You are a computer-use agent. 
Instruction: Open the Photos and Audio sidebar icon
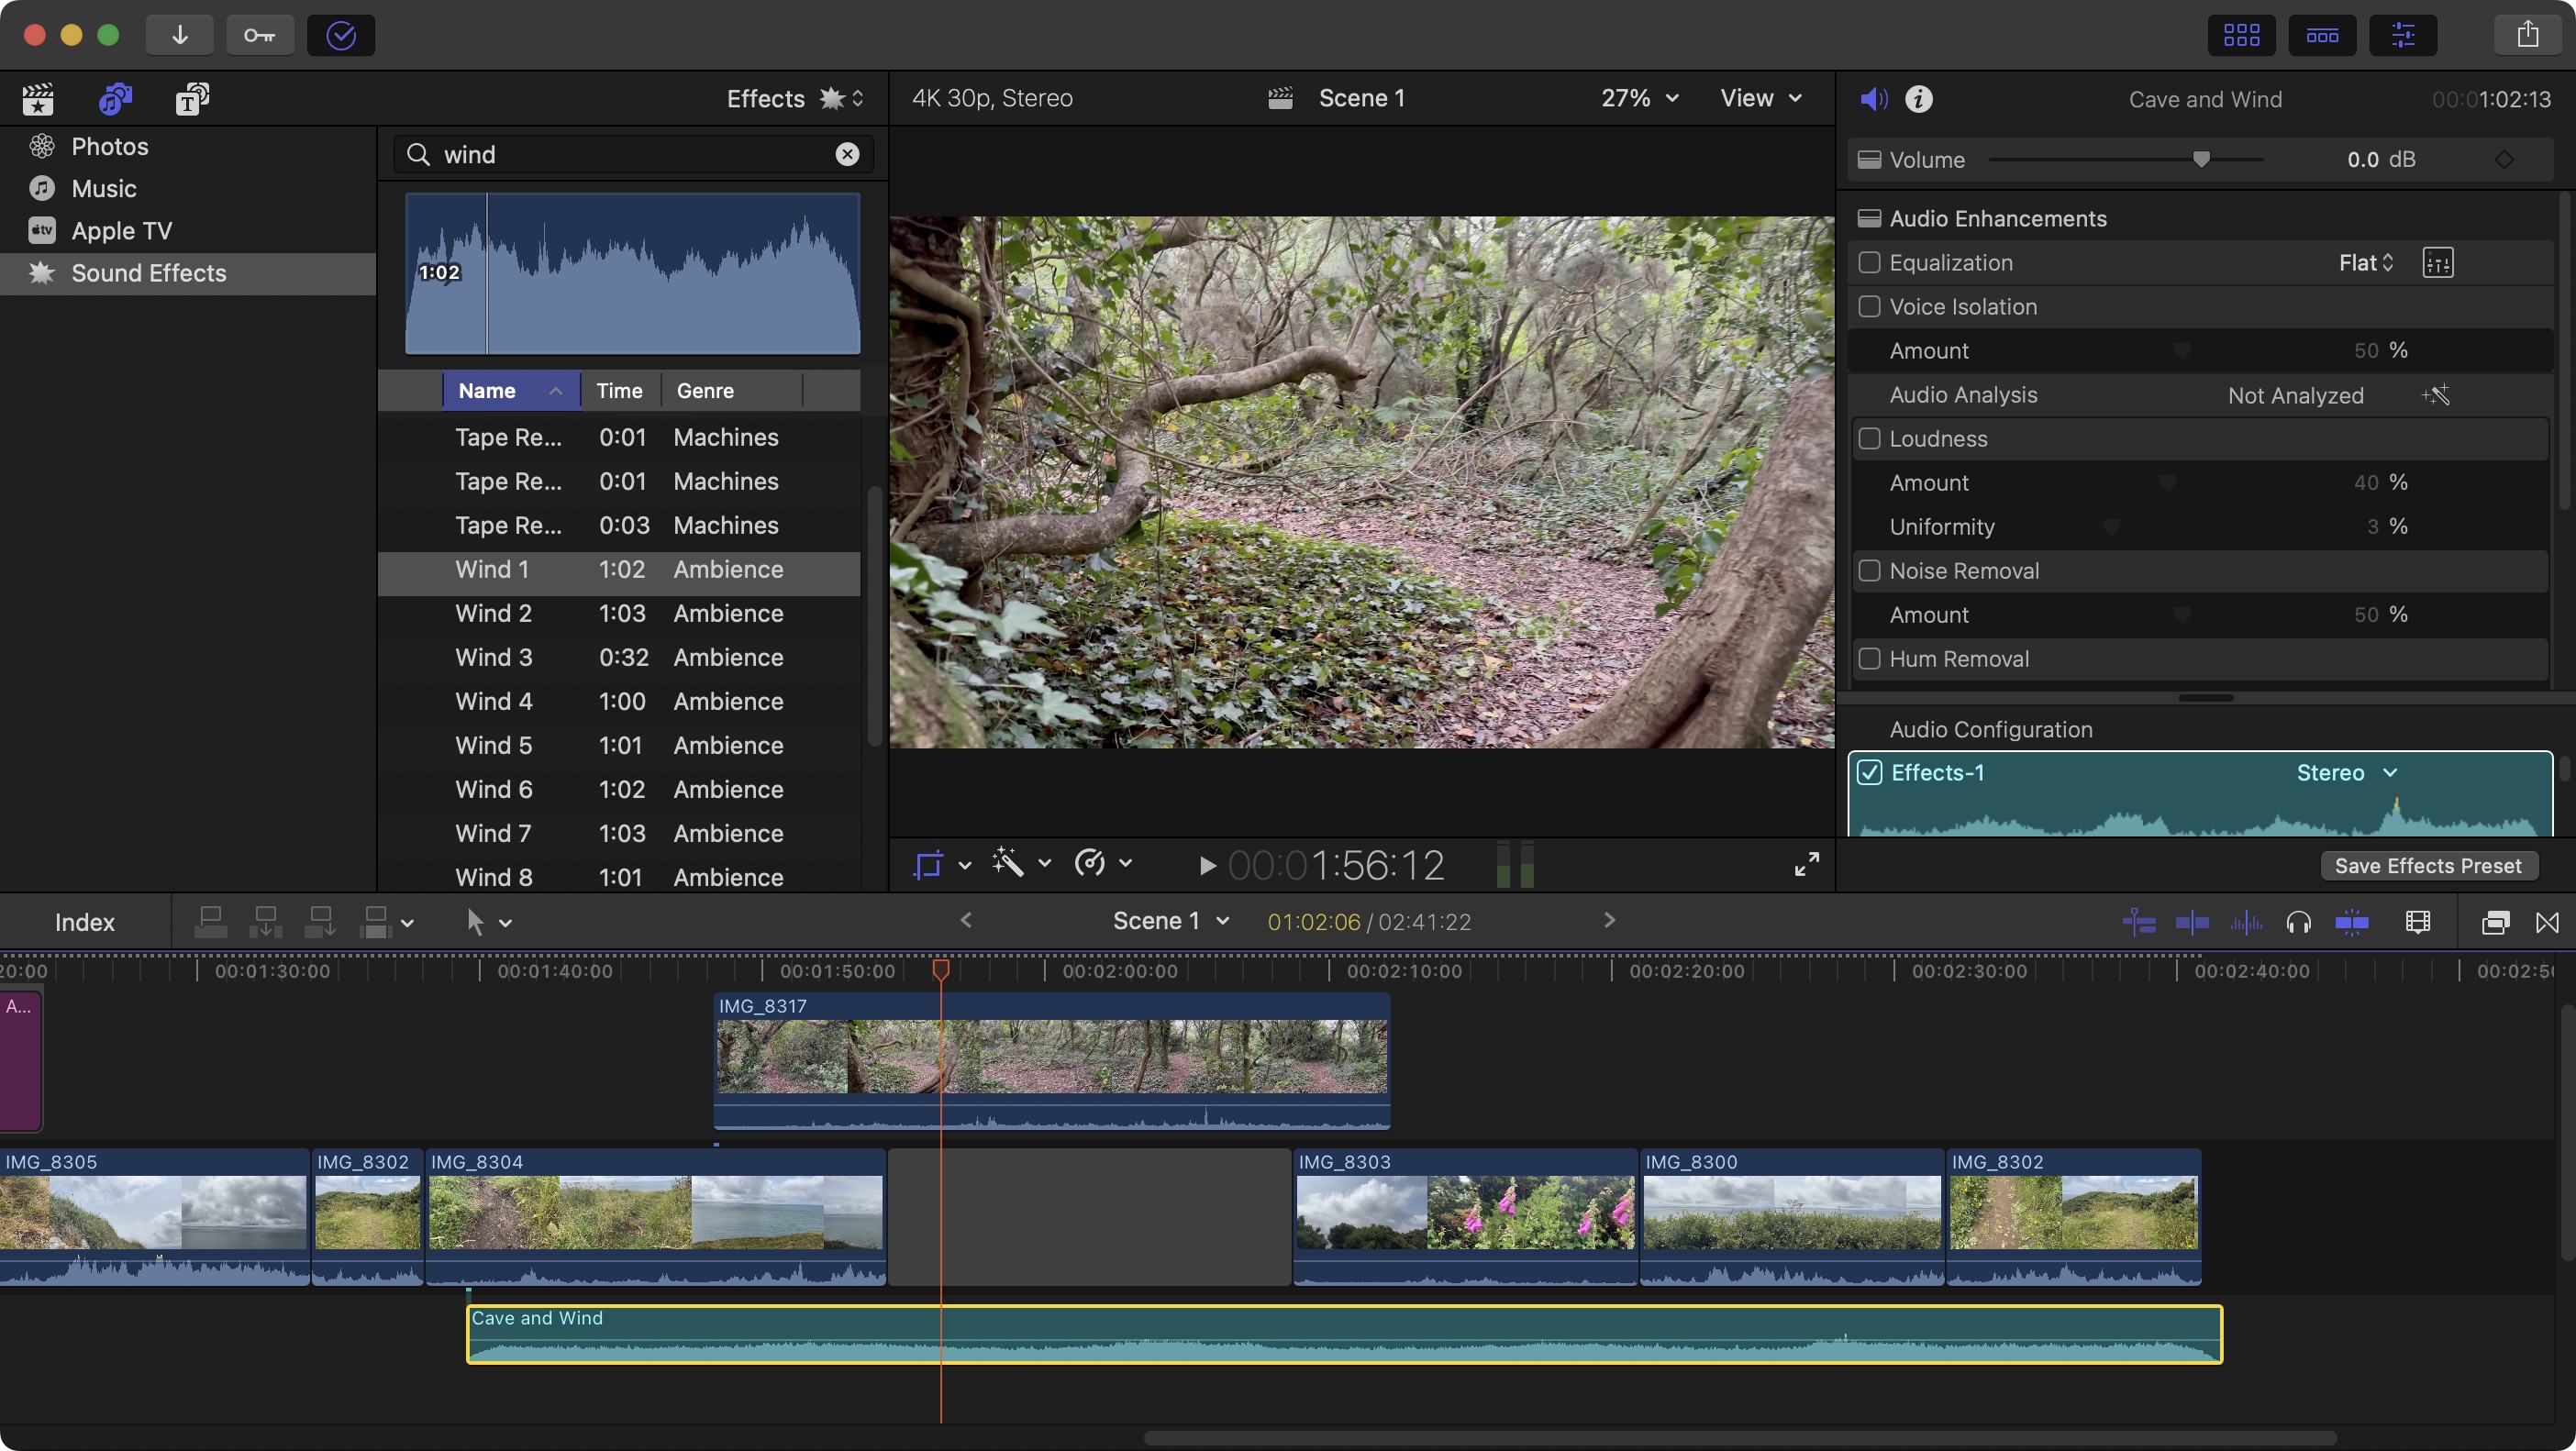(114, 99)
